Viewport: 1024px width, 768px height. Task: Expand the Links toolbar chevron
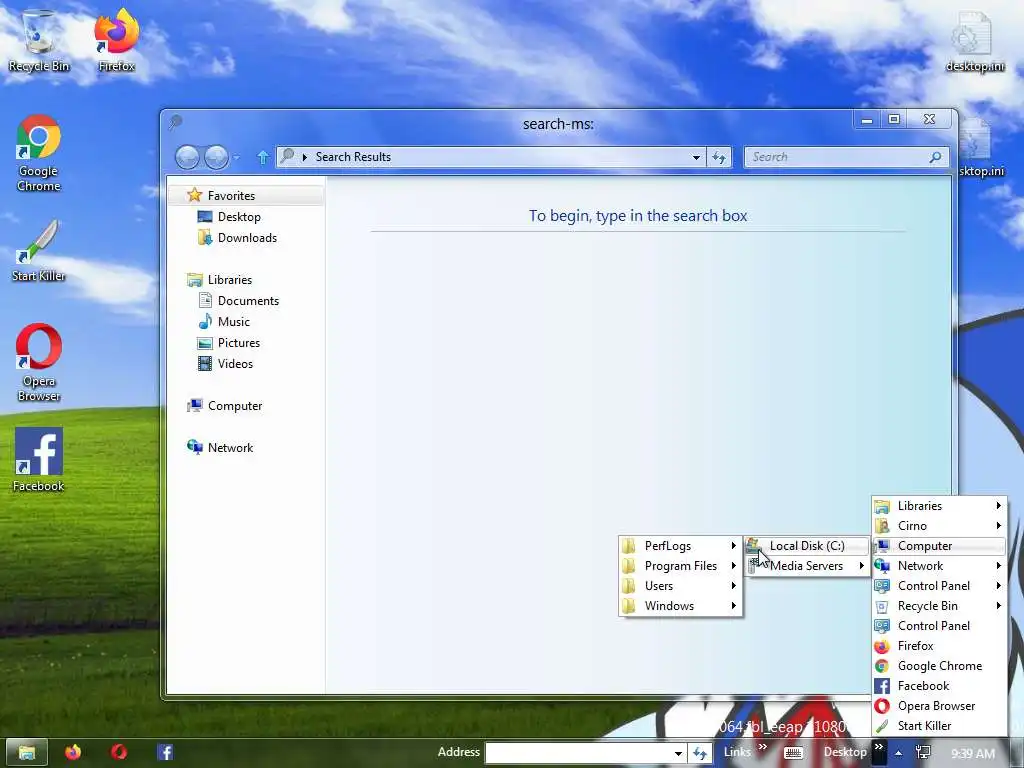click(x=762, y=747)
